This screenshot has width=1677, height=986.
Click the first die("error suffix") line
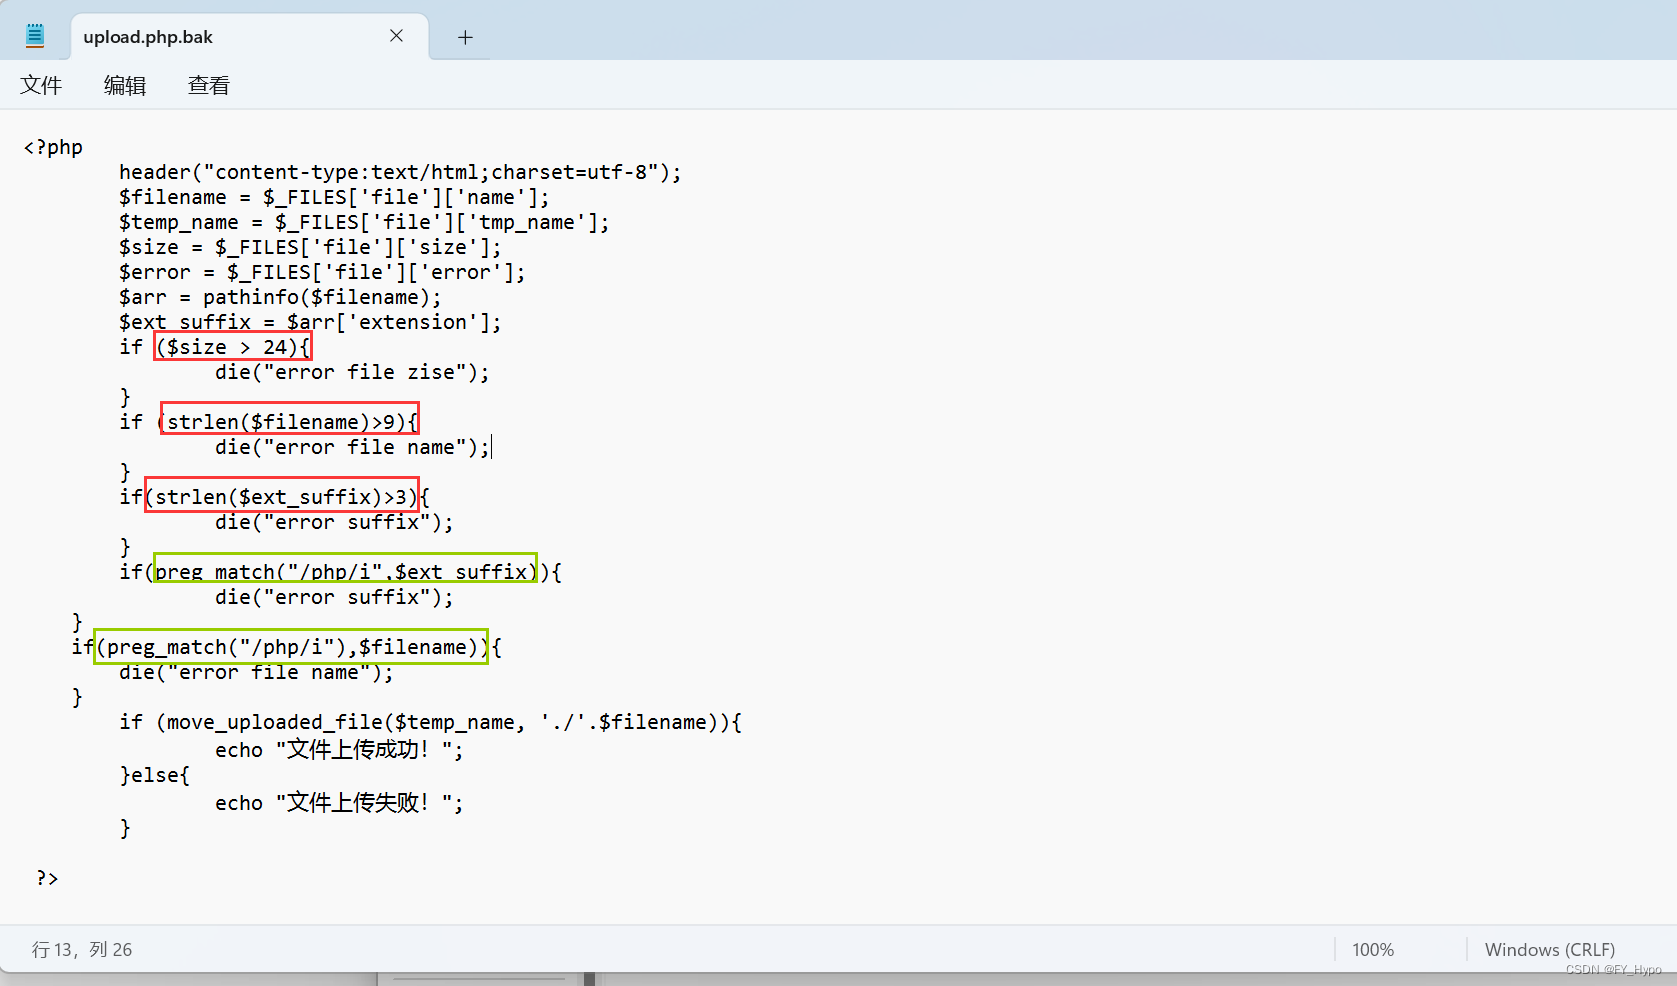pos(334,522)
